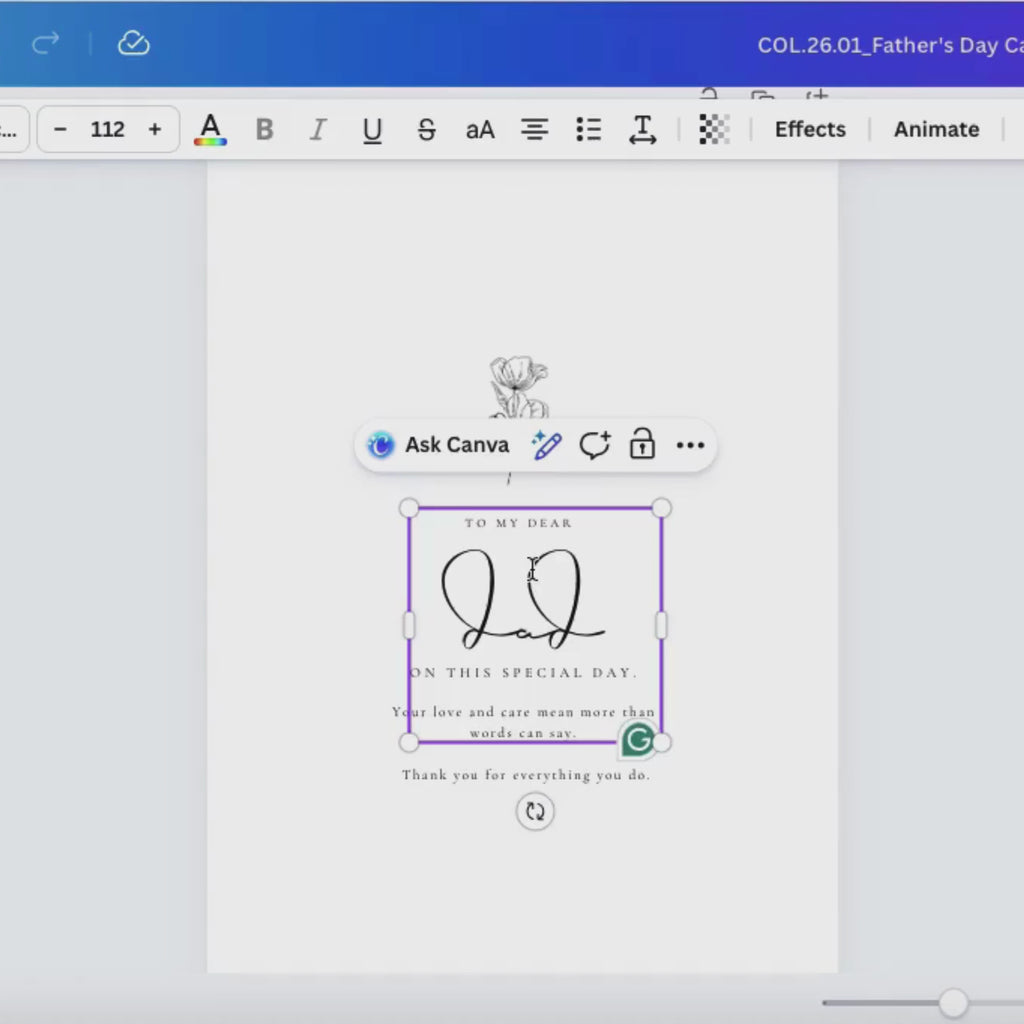Click the truncated font name dropdown
This screenshot has height=1024, width=1024.
12,129
